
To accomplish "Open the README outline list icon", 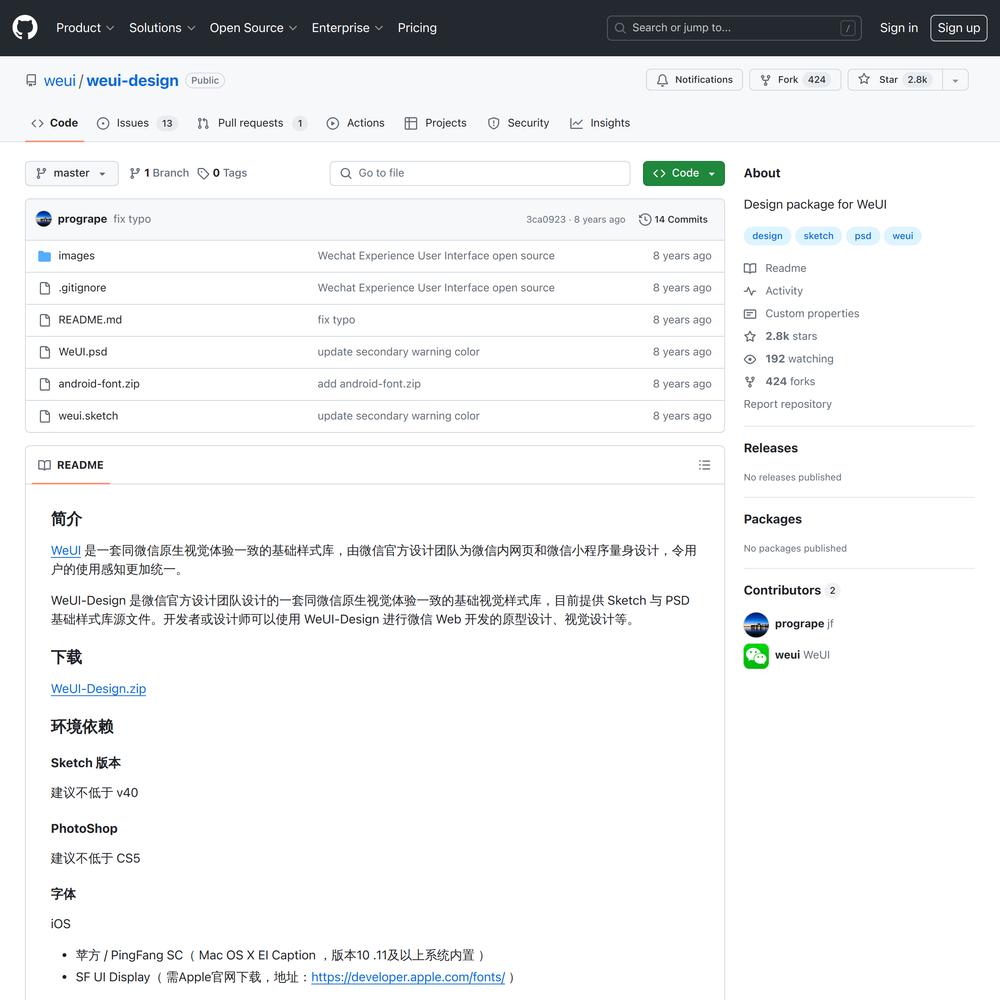I will [x=704, y=465].
